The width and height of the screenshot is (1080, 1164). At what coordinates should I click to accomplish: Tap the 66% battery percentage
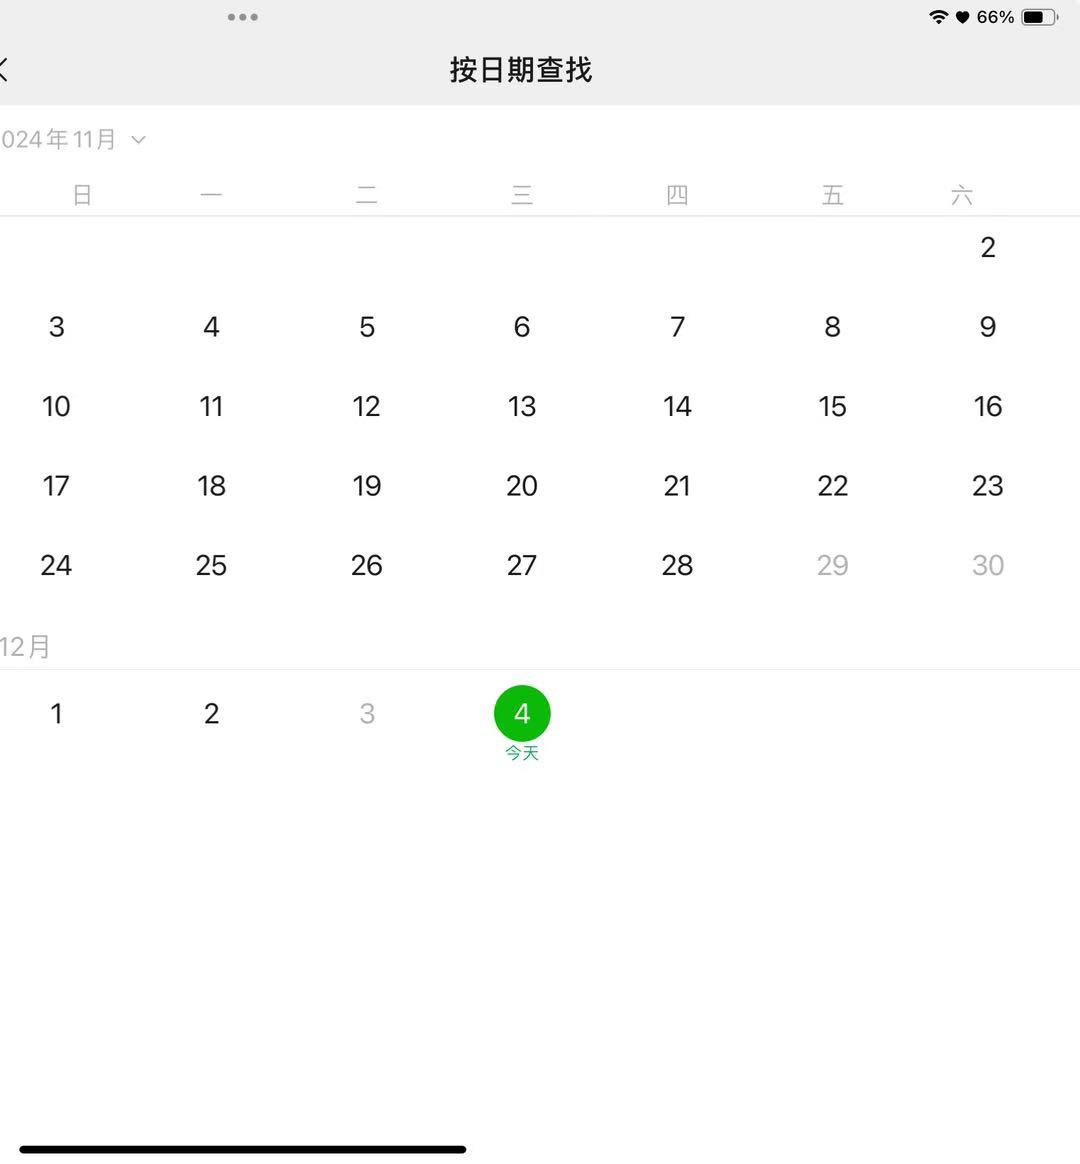tap(995, 17)
